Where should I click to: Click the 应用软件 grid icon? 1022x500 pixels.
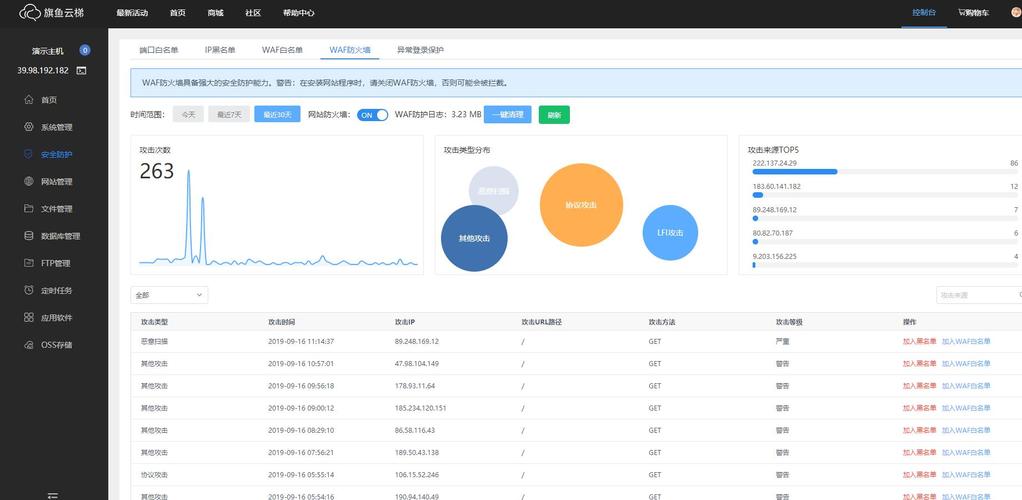point(29,317)
